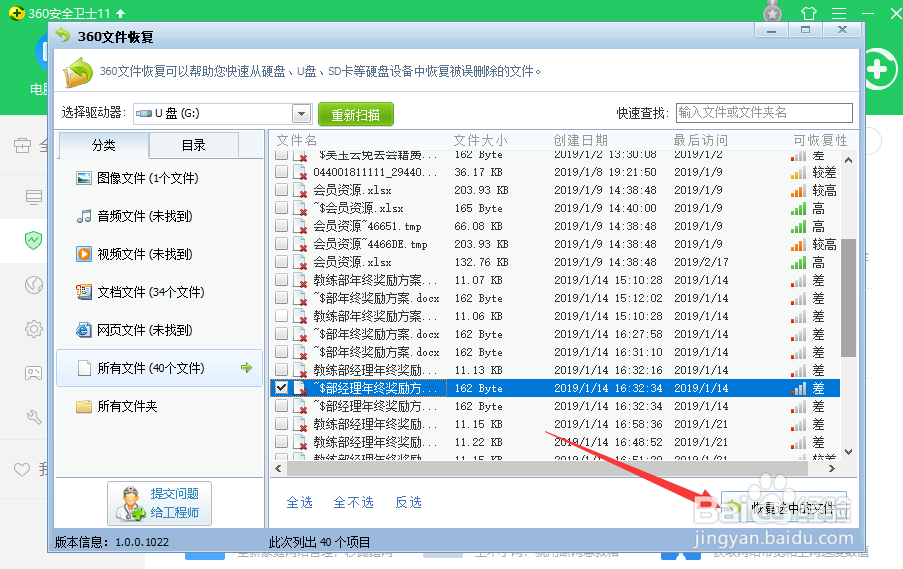Image resolution: width=903 pixels, height=569 pixels.
Task: Select checkbox for 044001811111_29440 file
Action: pos(281,172)
